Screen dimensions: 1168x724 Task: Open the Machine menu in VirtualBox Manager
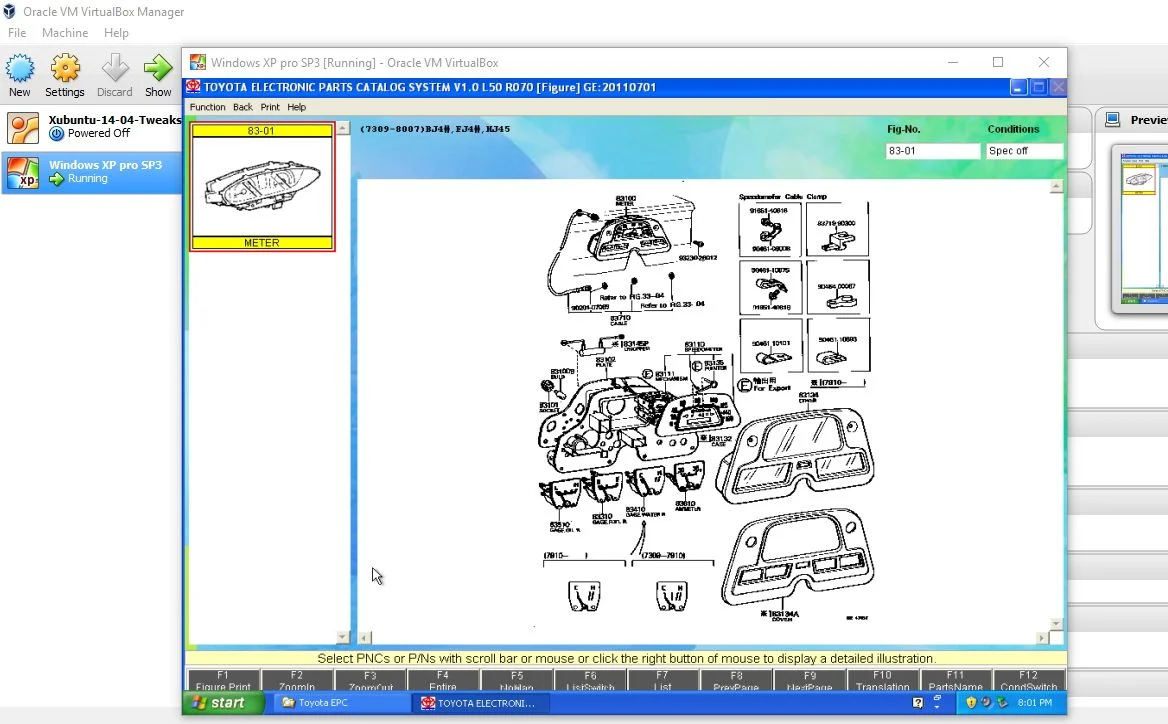65,33
